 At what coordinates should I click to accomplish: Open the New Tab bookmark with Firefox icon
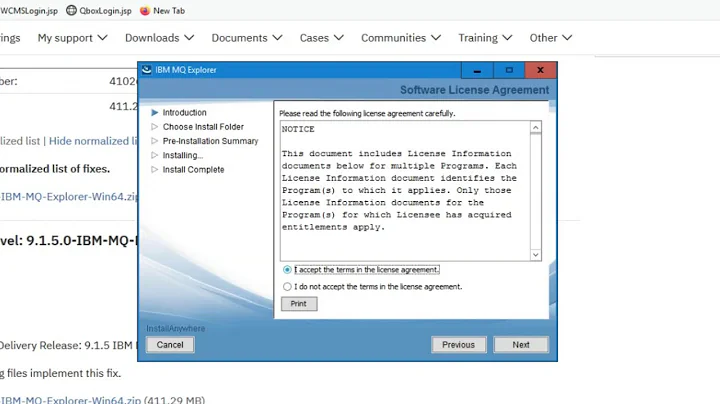pyautogui.click(x=162, y=11)
